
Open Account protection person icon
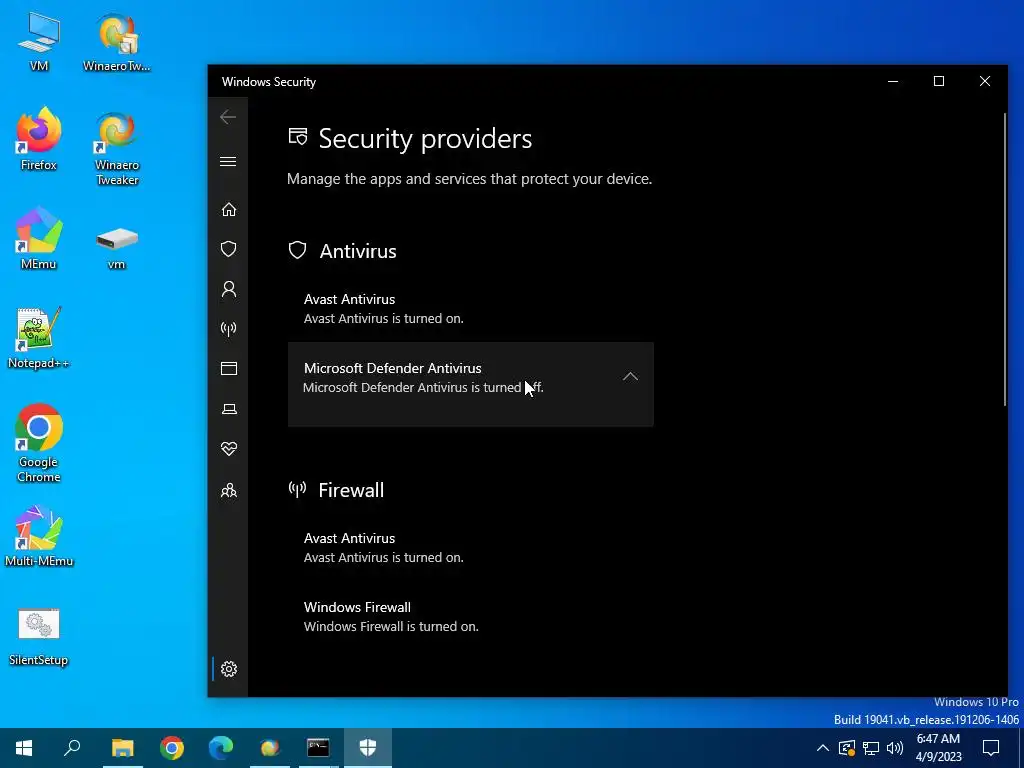coord(229,289)
